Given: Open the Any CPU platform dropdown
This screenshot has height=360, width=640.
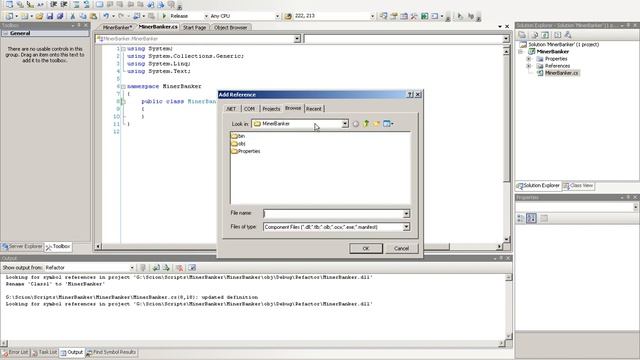Looking at the screenshot, I should tap(244, 16).
